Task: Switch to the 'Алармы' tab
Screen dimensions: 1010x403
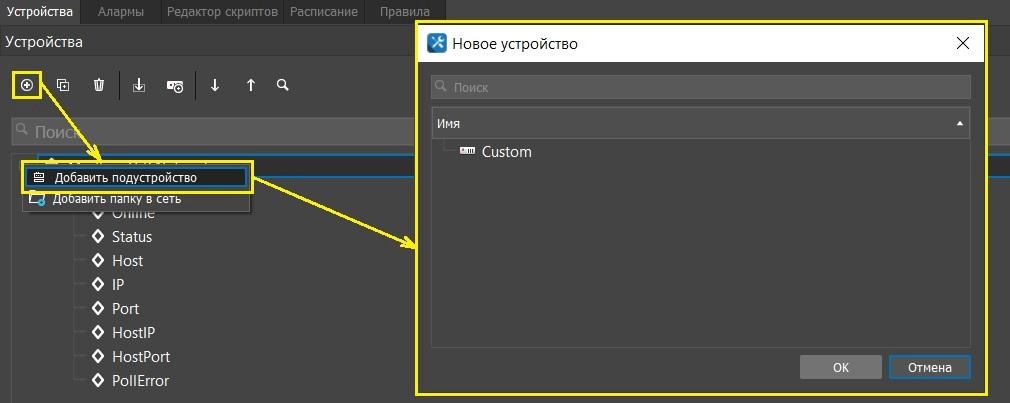Action: (x=121, y=12)
